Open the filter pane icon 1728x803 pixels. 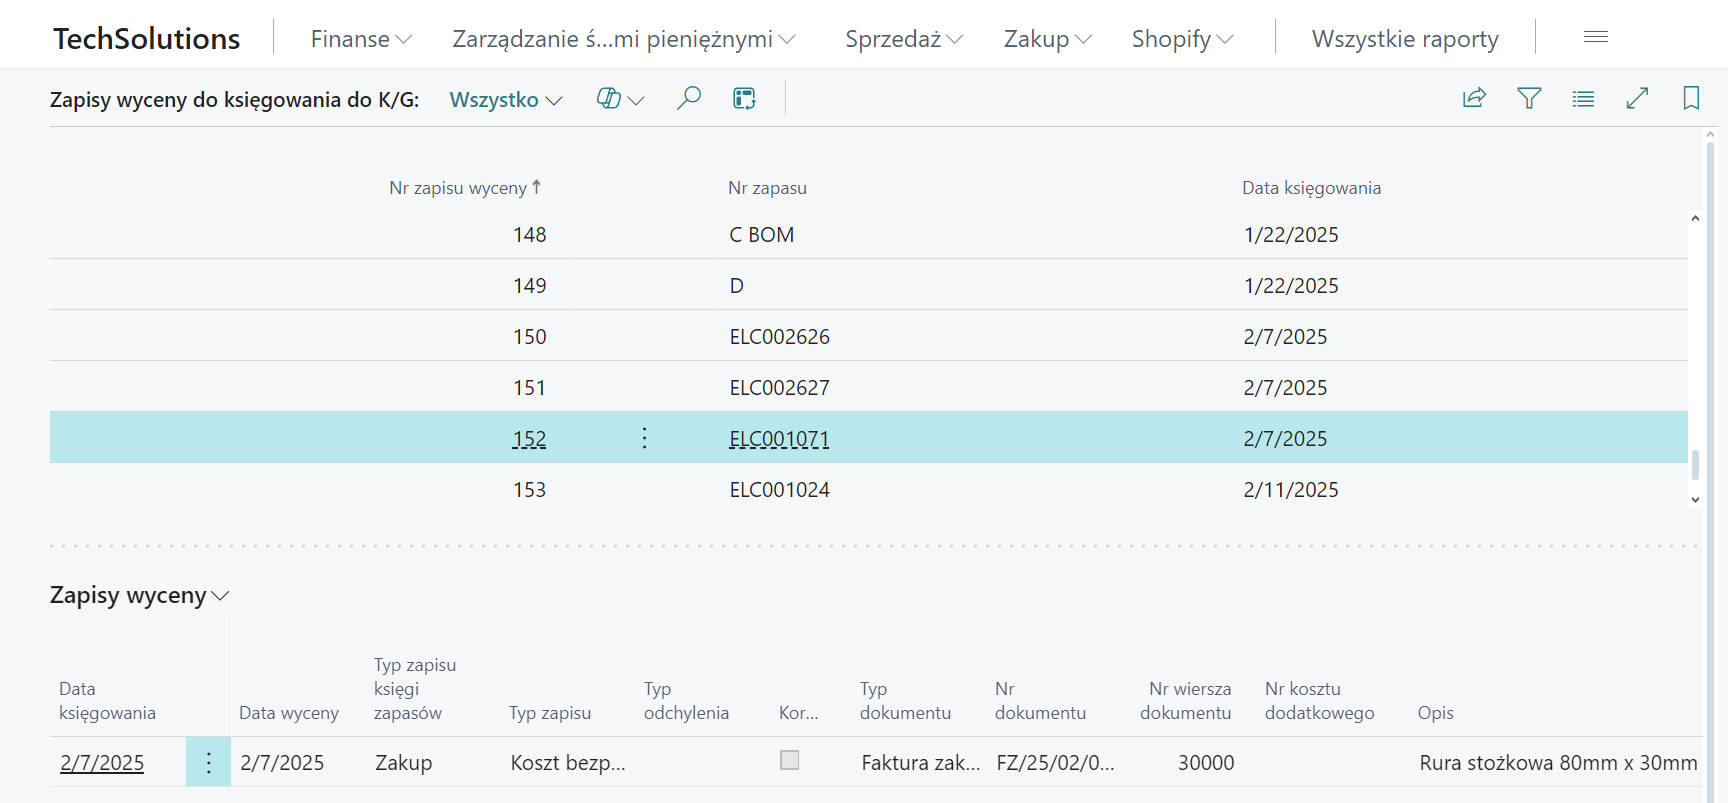coord(1529,98)
